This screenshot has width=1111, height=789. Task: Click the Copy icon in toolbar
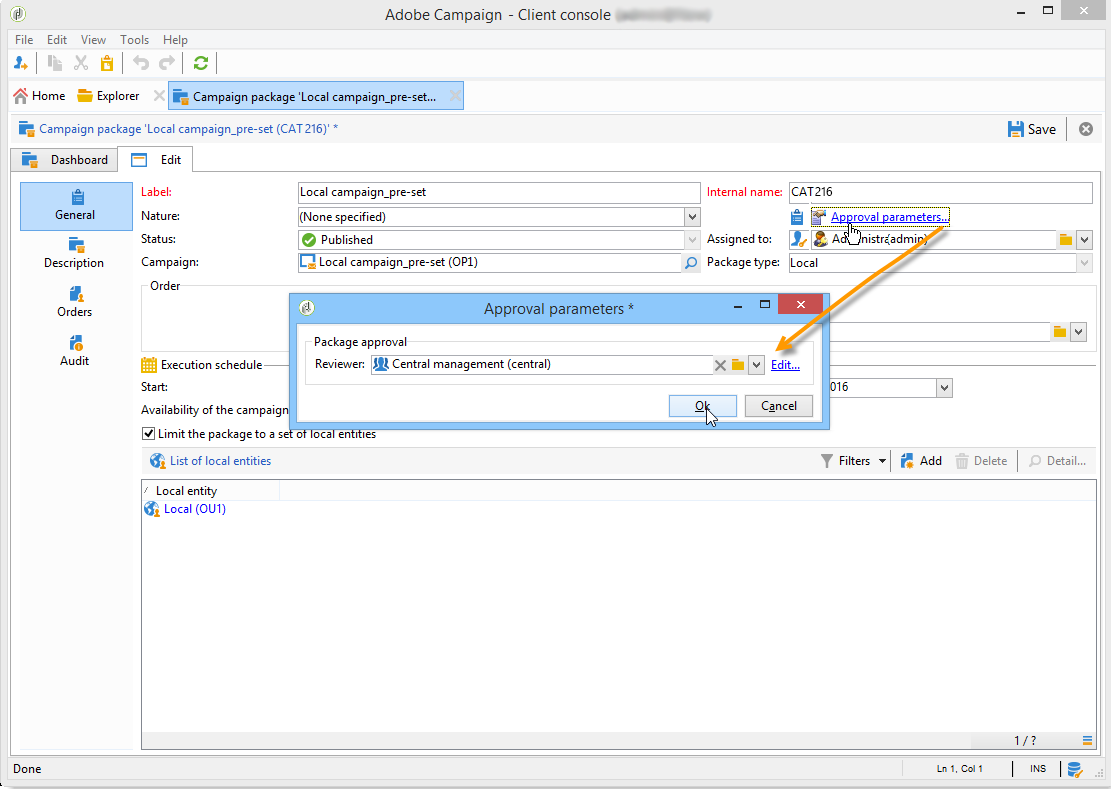click(55, 63)
